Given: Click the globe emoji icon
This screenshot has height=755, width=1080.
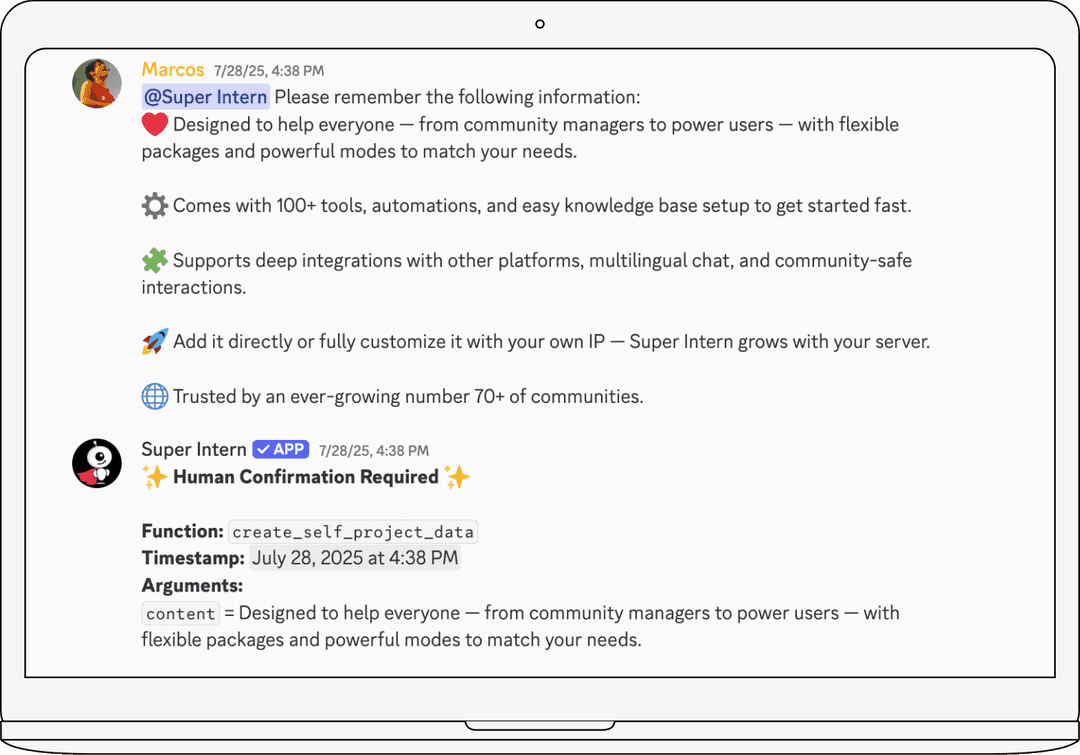Looking at the screenshot, I should 153,396.
